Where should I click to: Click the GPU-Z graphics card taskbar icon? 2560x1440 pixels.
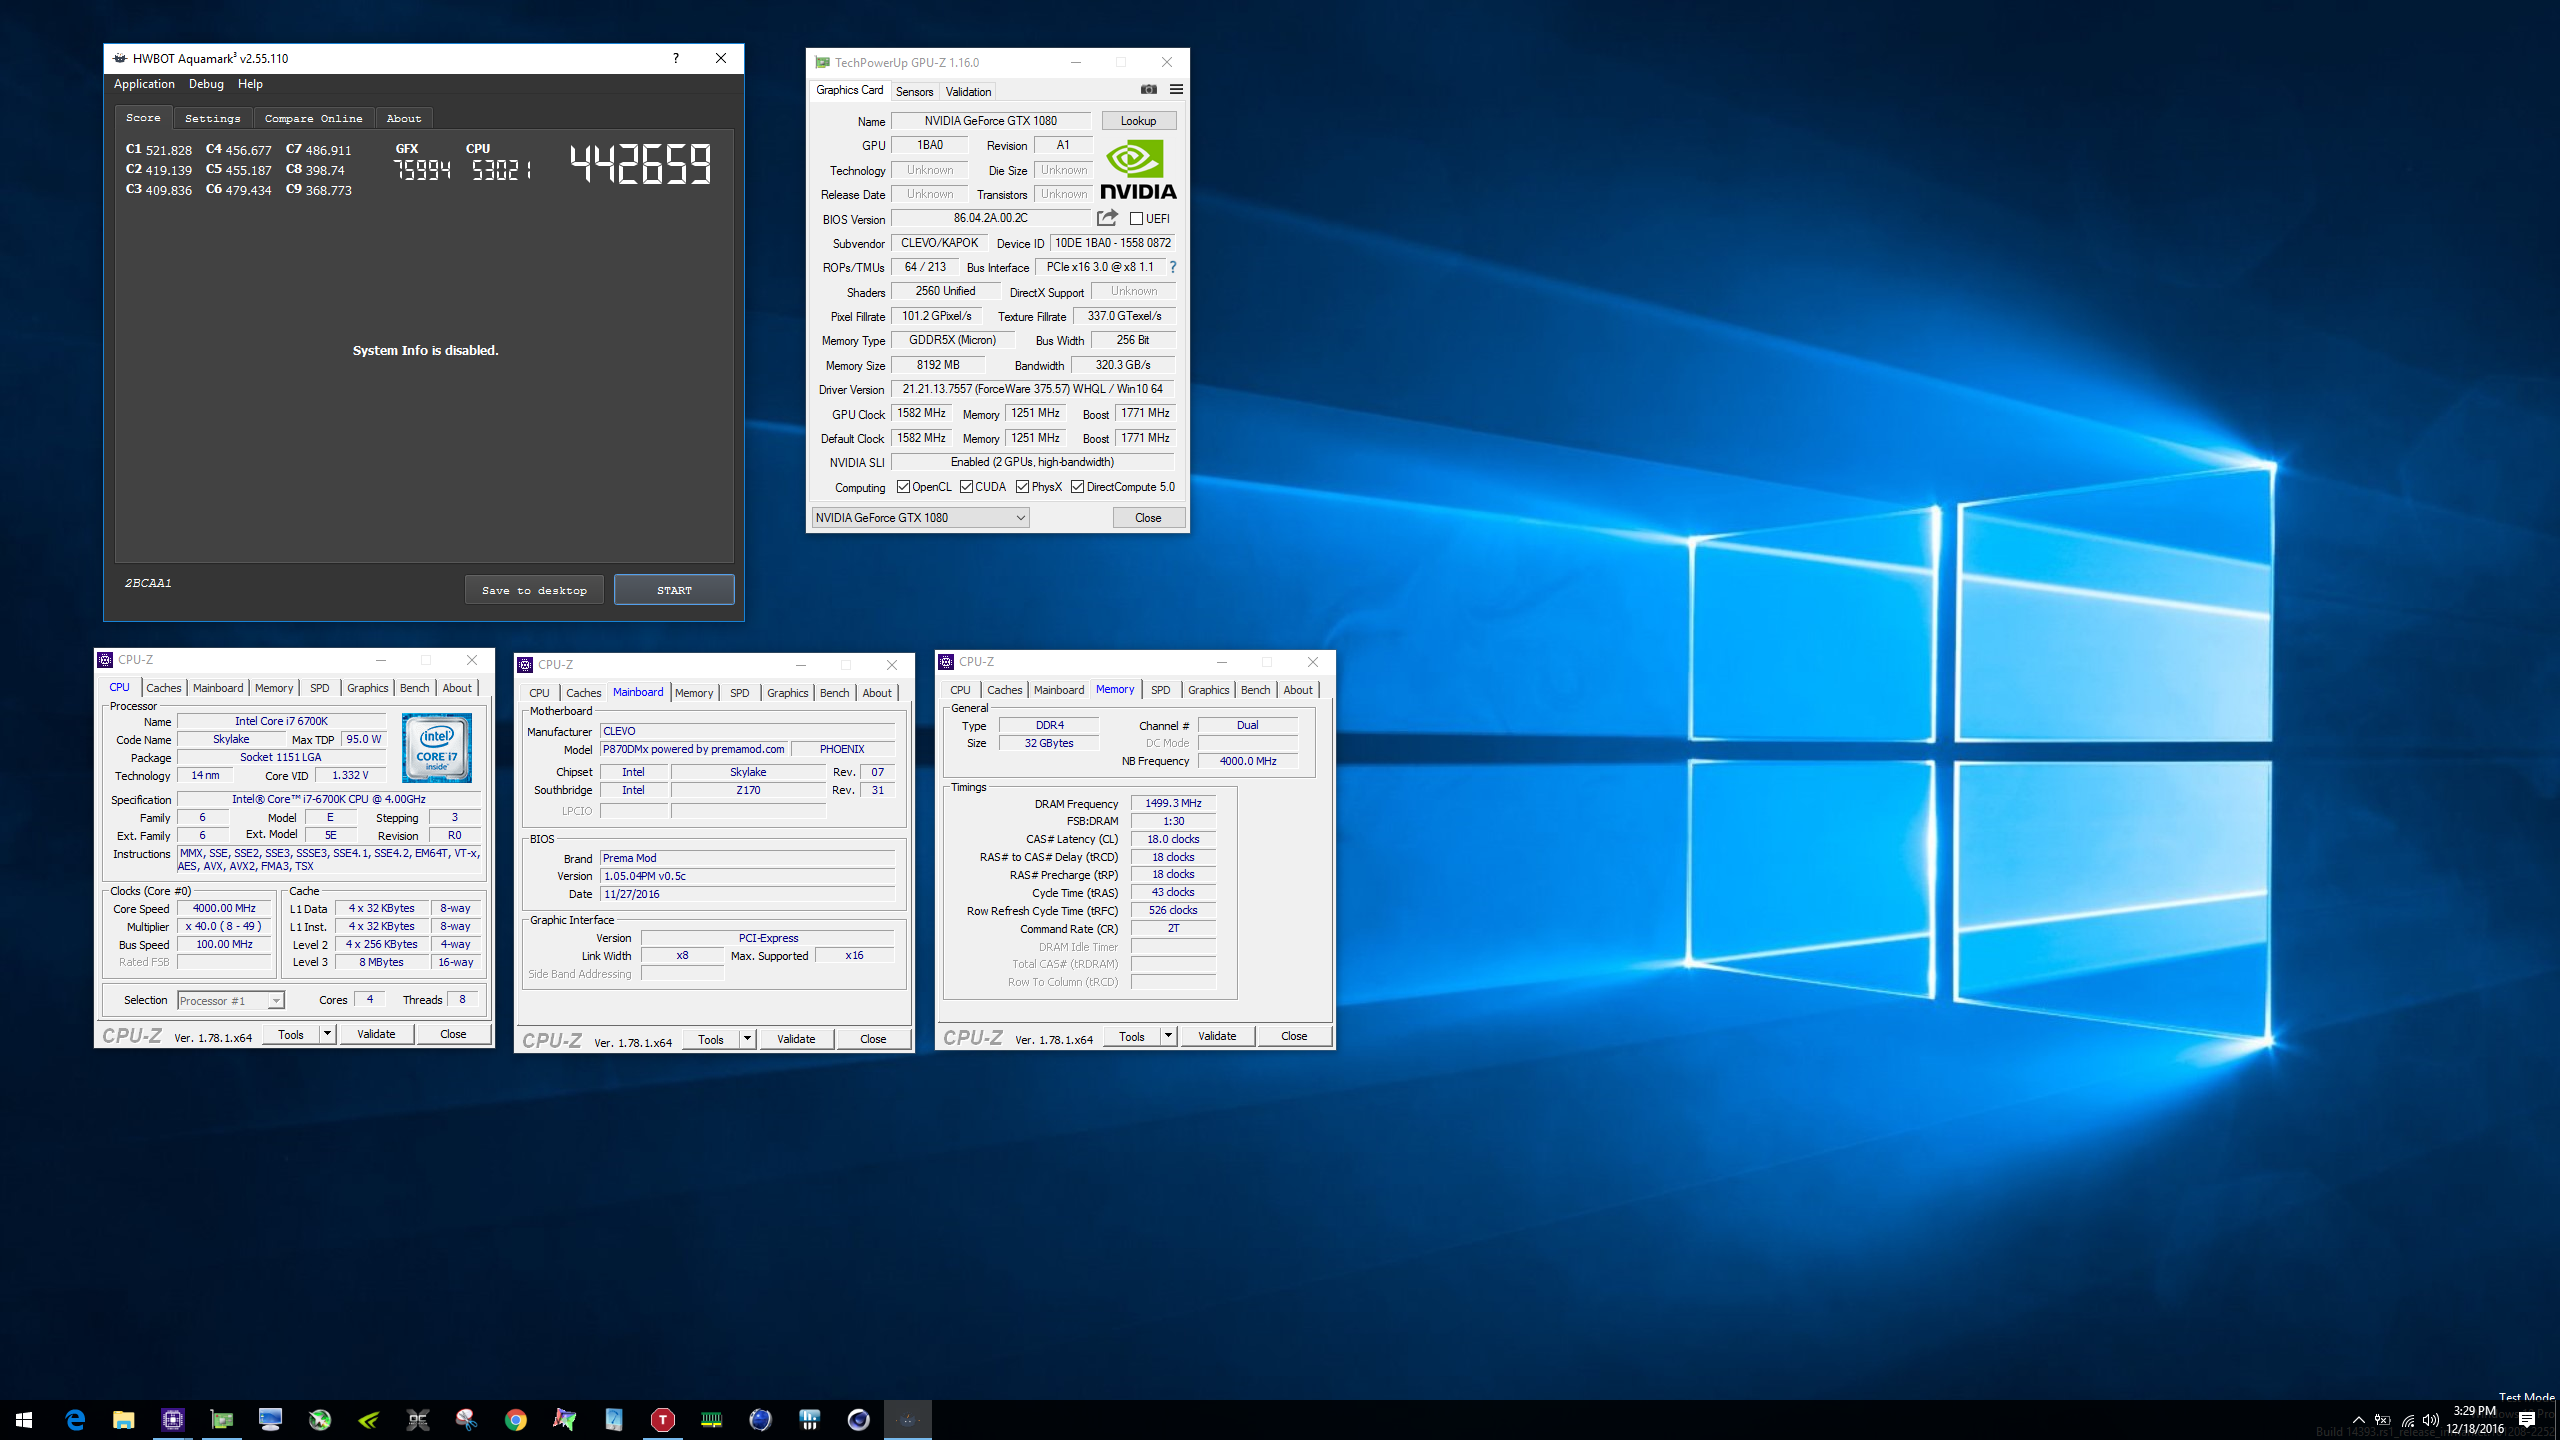pos(221,1420)
